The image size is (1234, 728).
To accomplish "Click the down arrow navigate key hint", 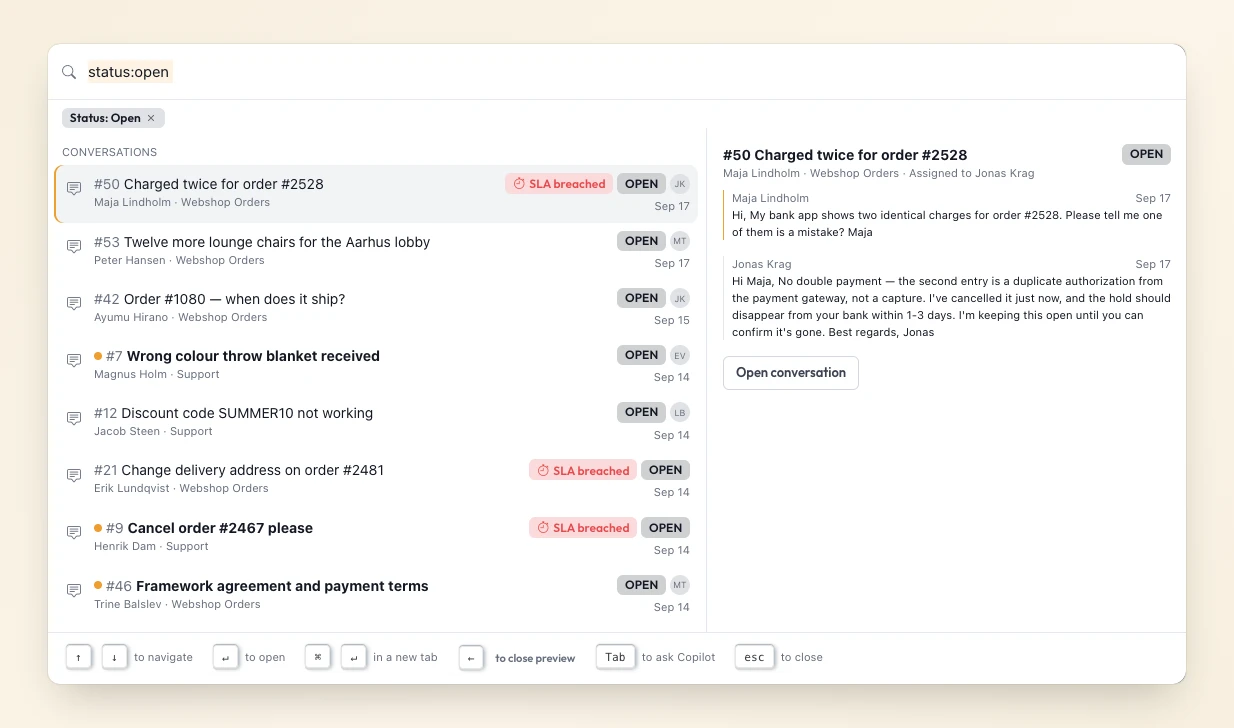I will (115, 657).
